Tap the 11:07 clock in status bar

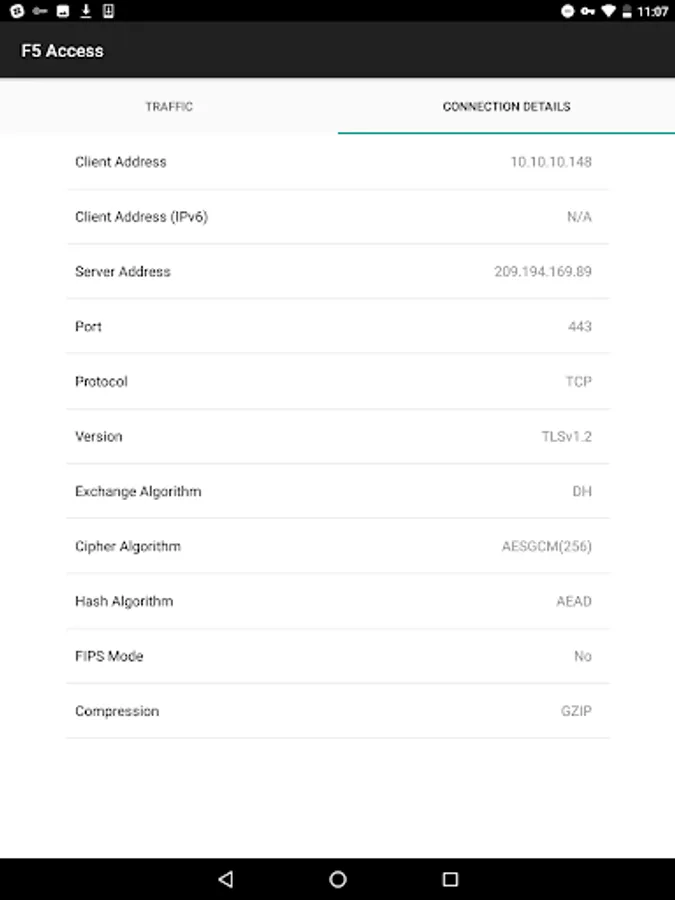coord(652,11)
